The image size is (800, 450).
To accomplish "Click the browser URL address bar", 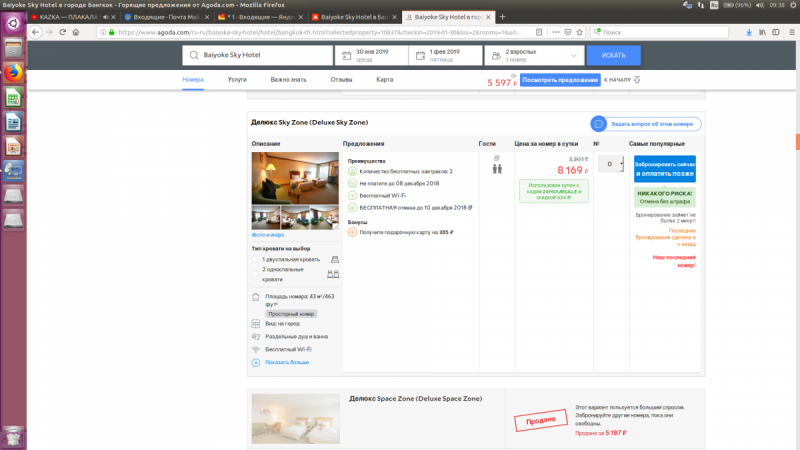I will [319, 32].
